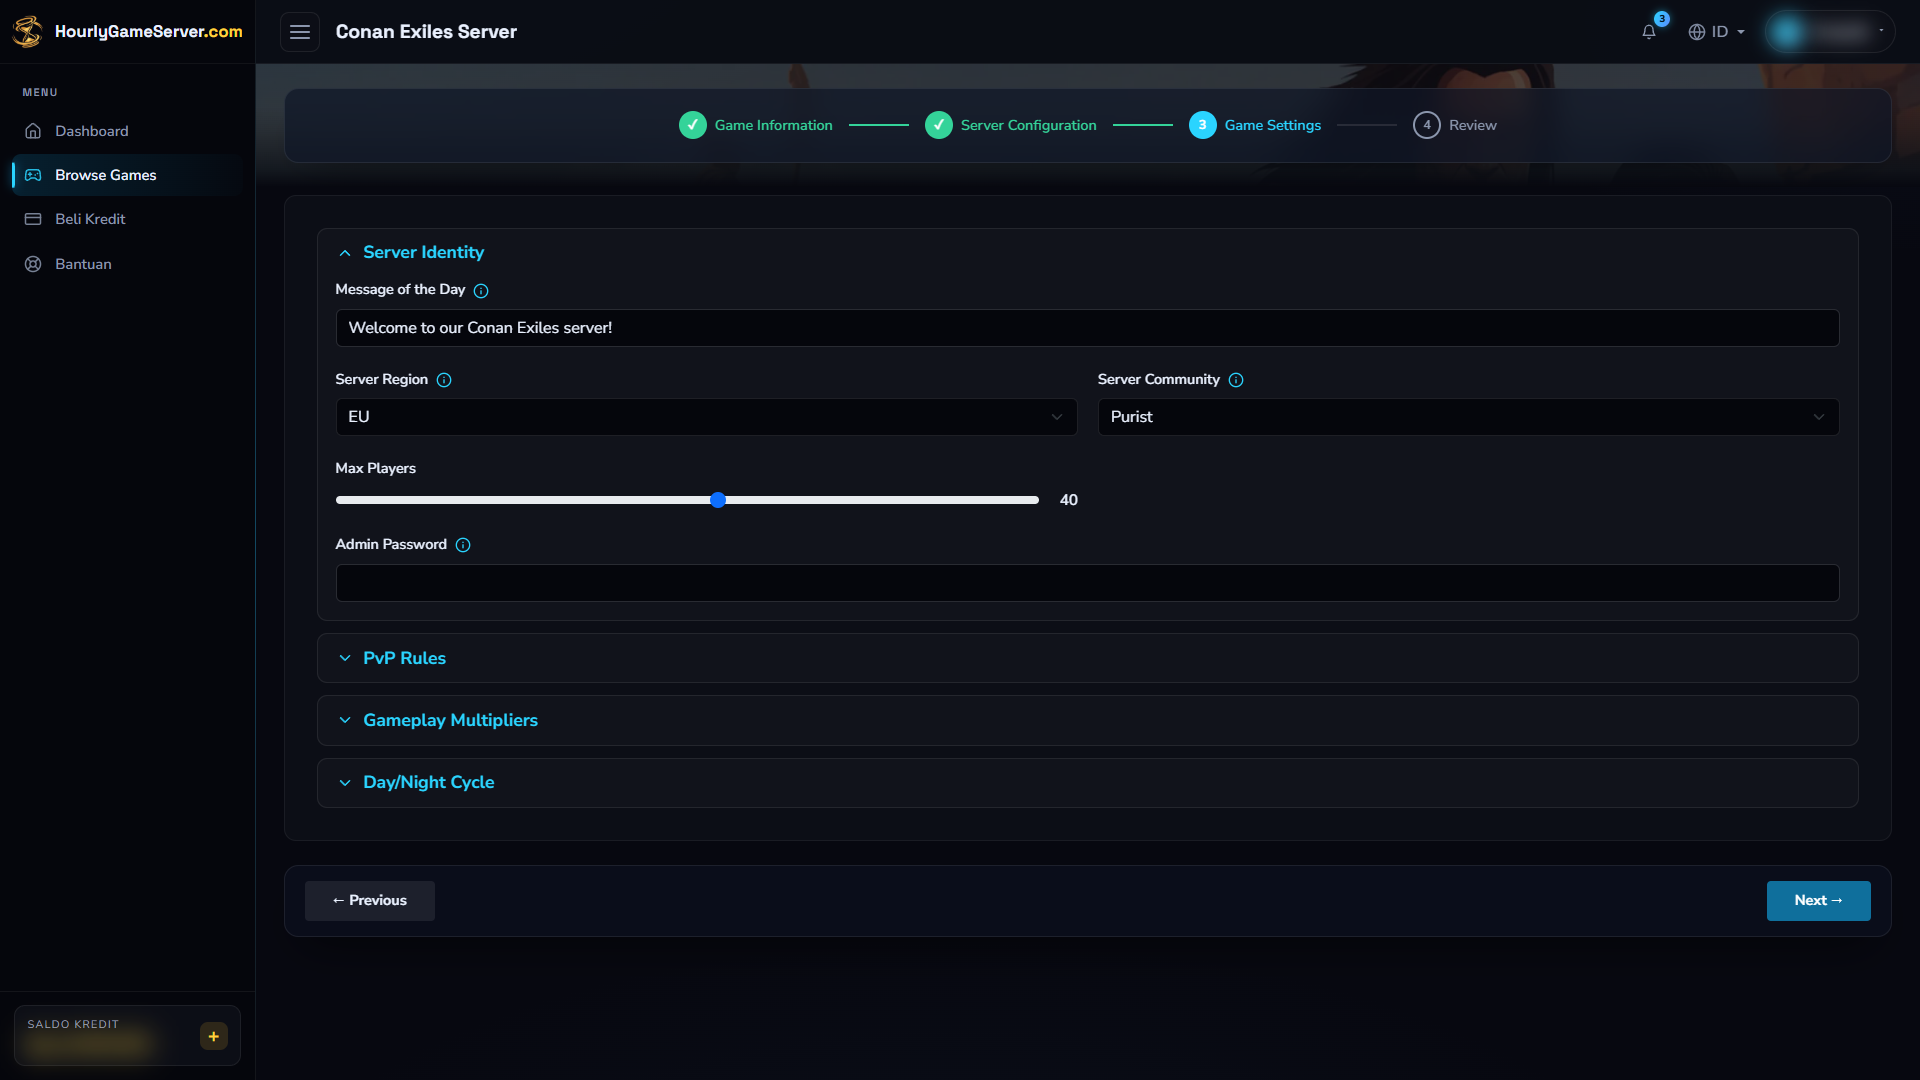Collapse the Server Identity section
1920x1080 pixels.
coord(1087,252)
